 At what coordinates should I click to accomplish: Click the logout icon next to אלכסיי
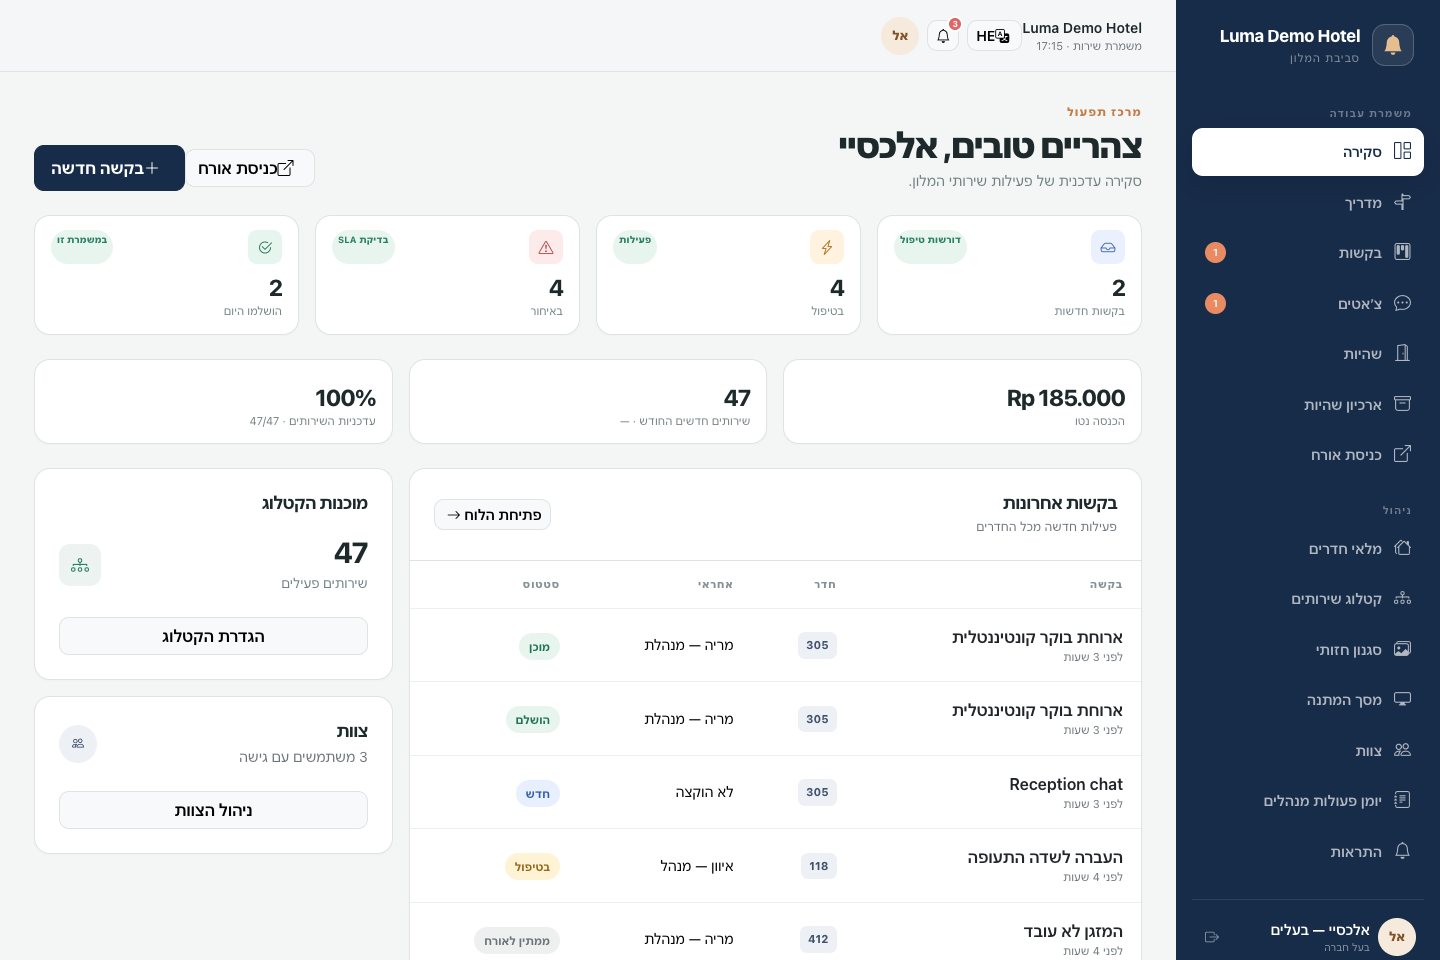coord(1212,937)
